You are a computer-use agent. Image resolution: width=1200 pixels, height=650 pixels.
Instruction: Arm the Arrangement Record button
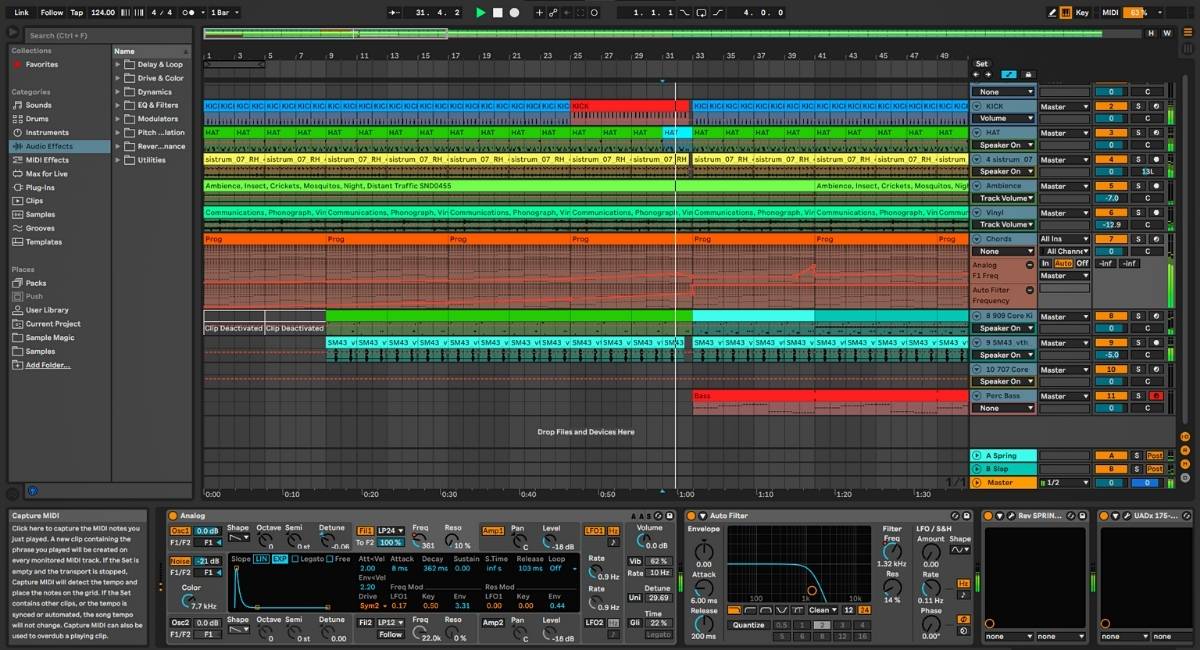(x=514, y=12)
